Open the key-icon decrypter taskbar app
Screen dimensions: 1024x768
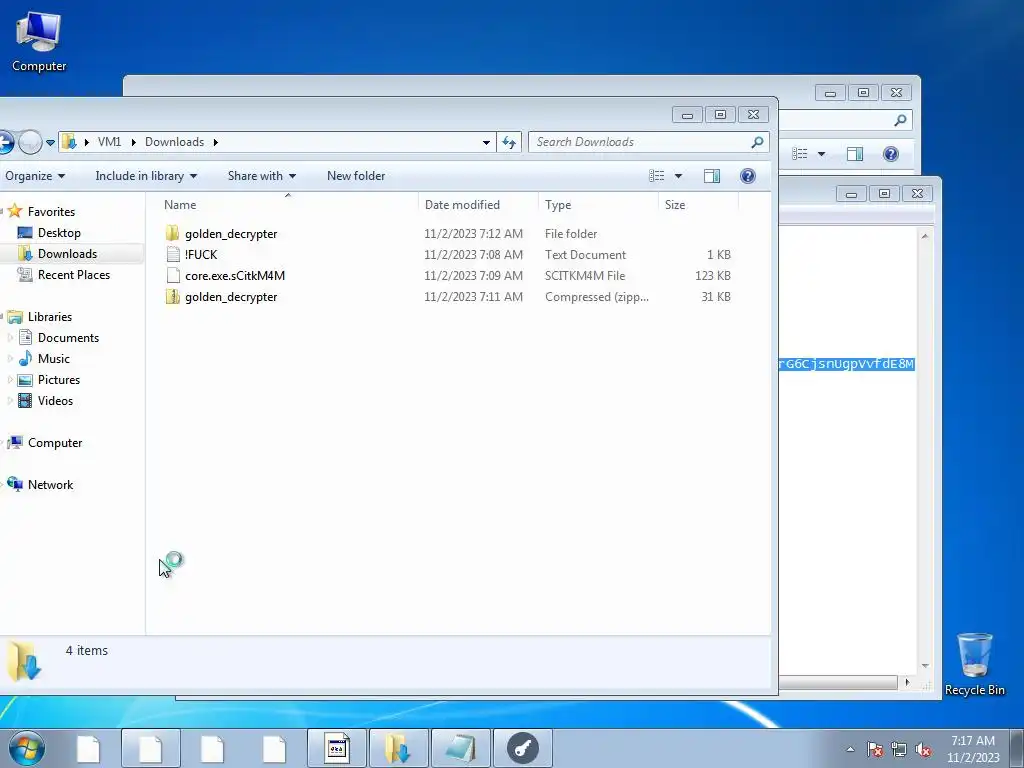(x=523, y=748)
